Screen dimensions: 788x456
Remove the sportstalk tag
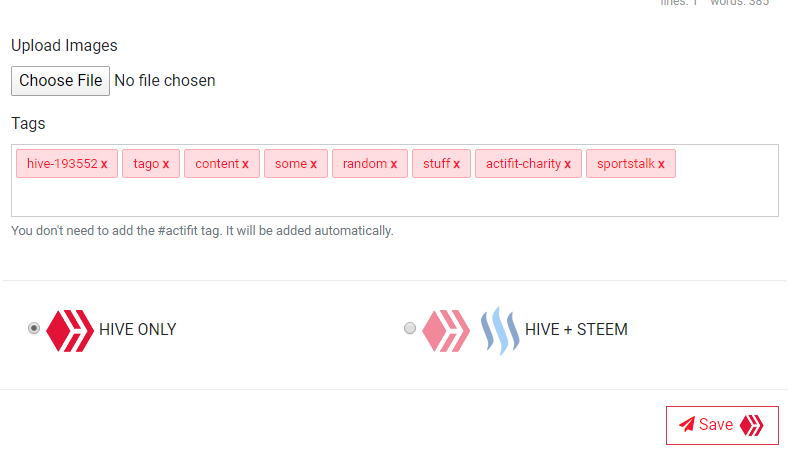(661, 164)
